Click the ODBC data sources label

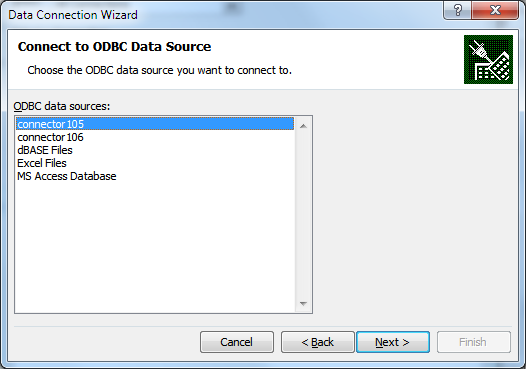tap(62, 106)
